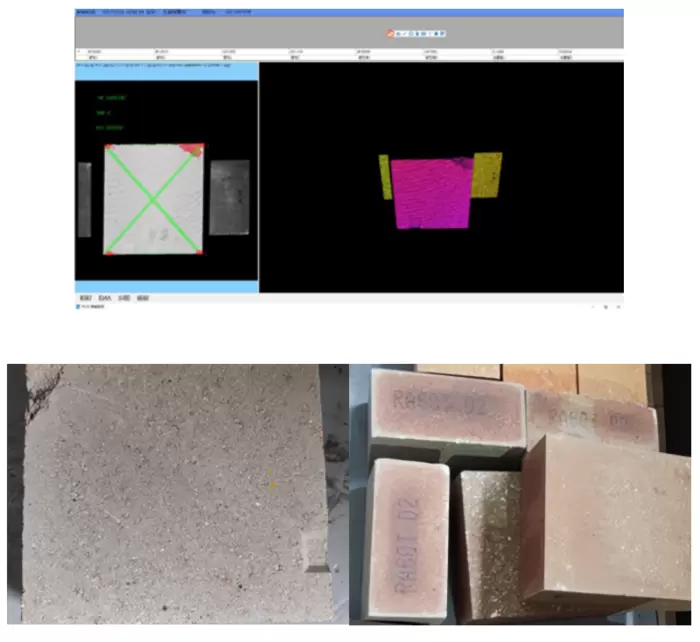Click the gray side image right of the brick
700x642 pixels.
pos(228,196)
